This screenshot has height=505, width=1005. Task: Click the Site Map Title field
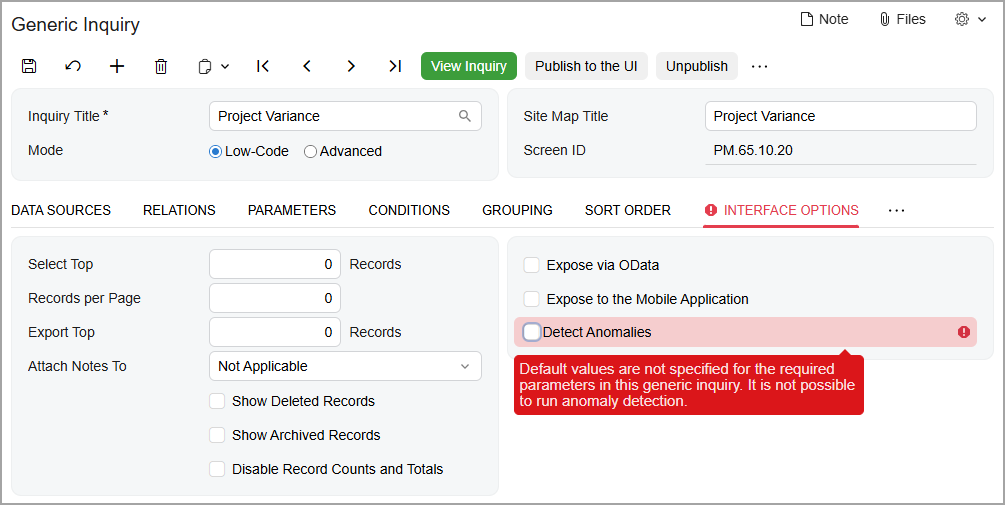tap(840, 116)
